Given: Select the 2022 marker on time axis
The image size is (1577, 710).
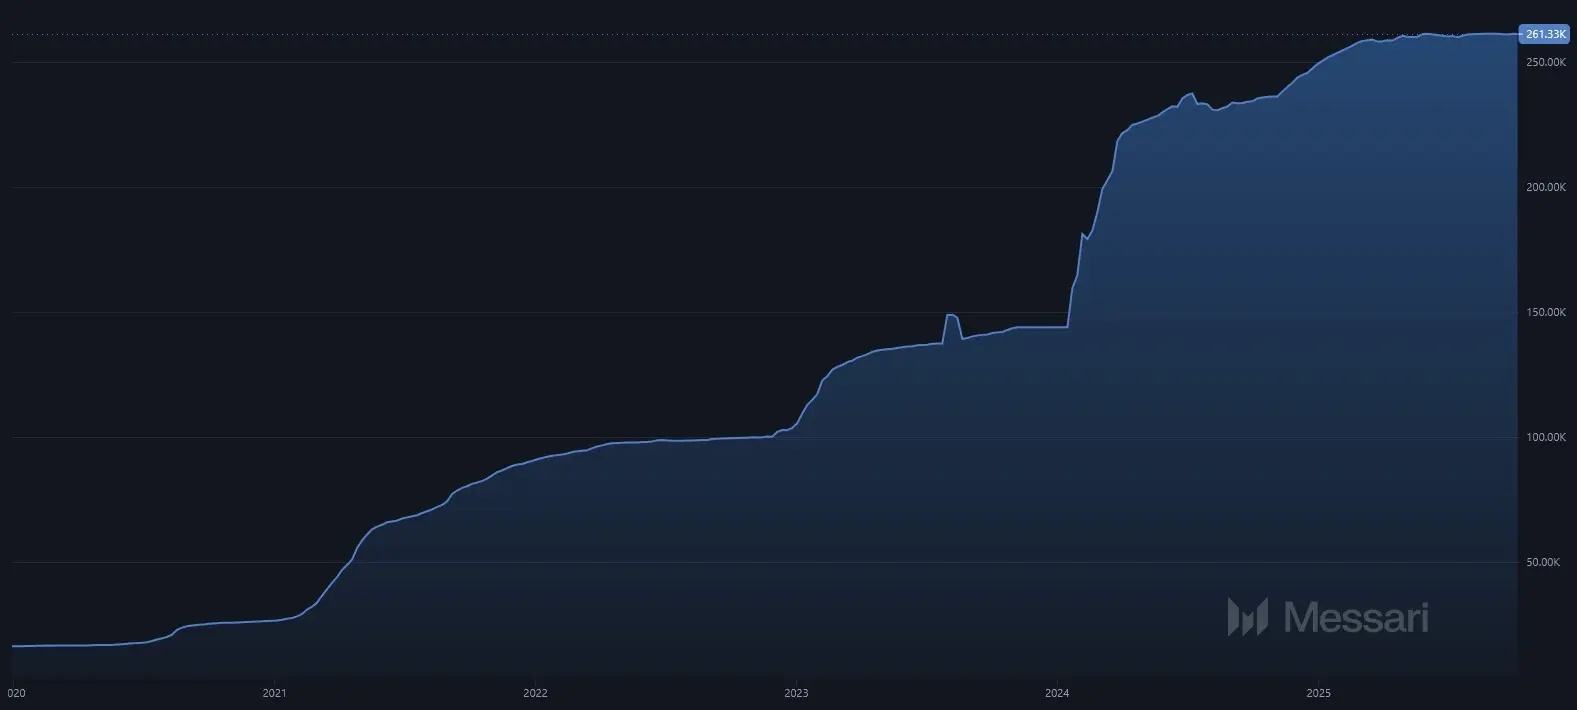Looking at the screenshot, I should pos(535,692).
